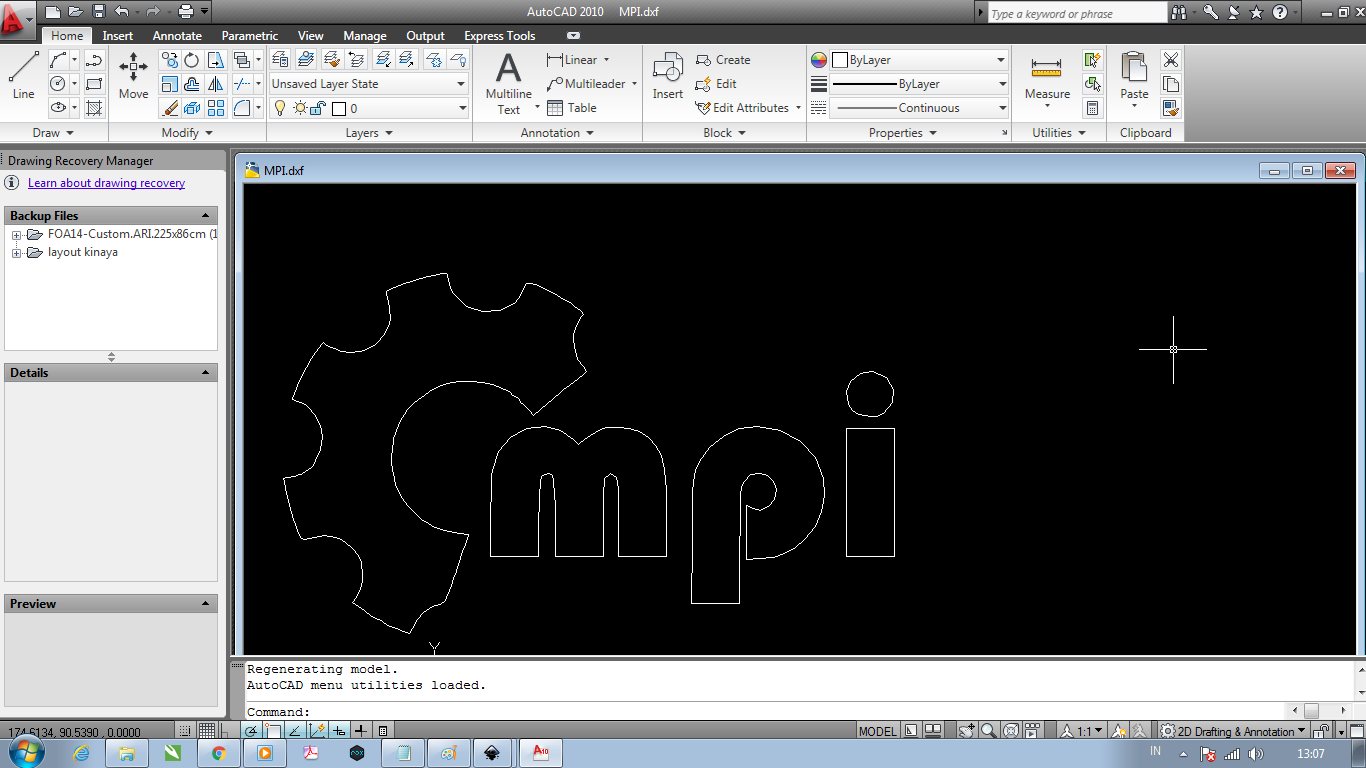Toggle the lightbulb to turn off layer 0

click(x=280, y=108)
